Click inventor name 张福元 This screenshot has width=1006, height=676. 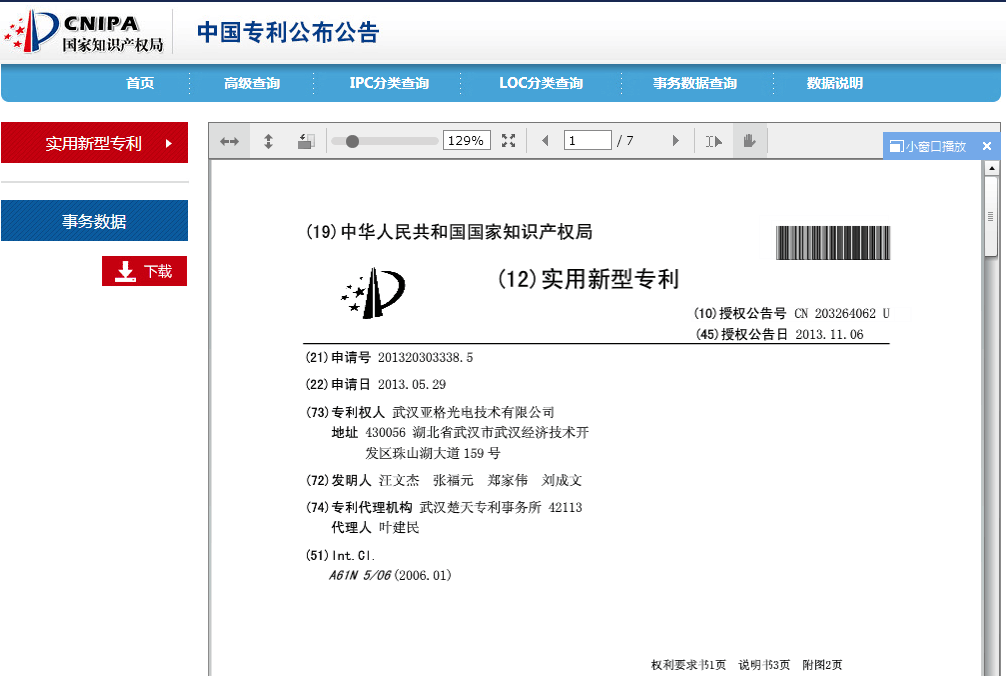453,480
